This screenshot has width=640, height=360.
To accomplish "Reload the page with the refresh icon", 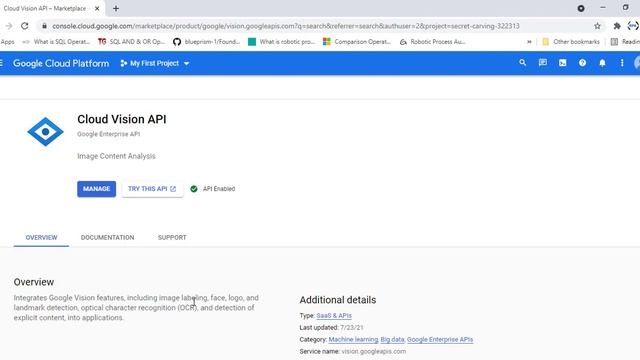I will click(x=24, y=26).
